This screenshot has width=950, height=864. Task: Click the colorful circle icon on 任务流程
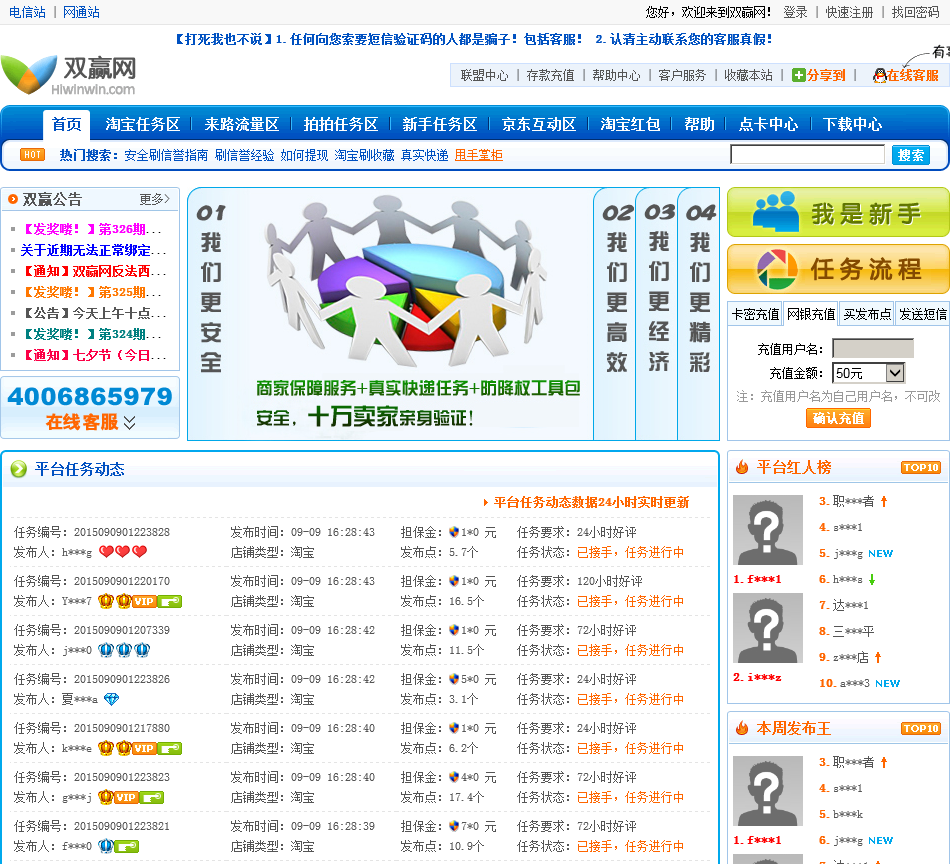777,269
